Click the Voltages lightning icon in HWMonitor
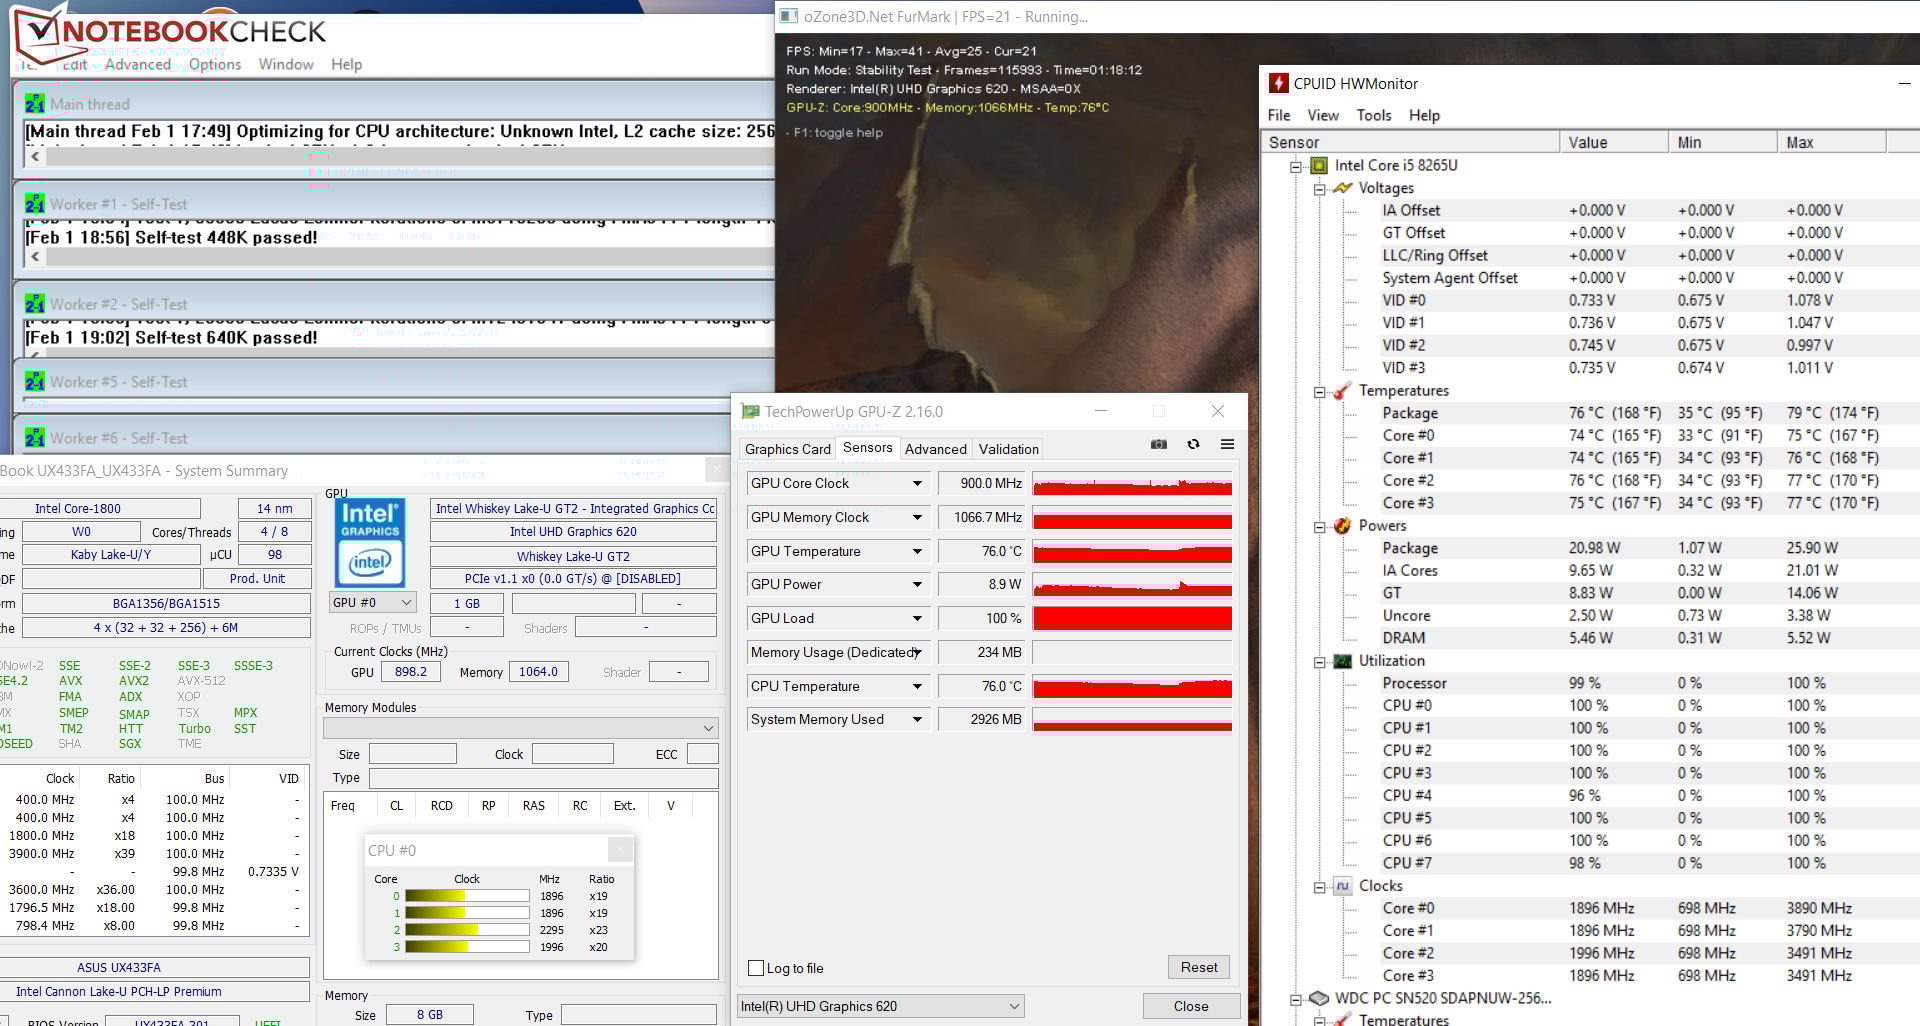Viewport: 1920px width, 1026px height. 1342,188
